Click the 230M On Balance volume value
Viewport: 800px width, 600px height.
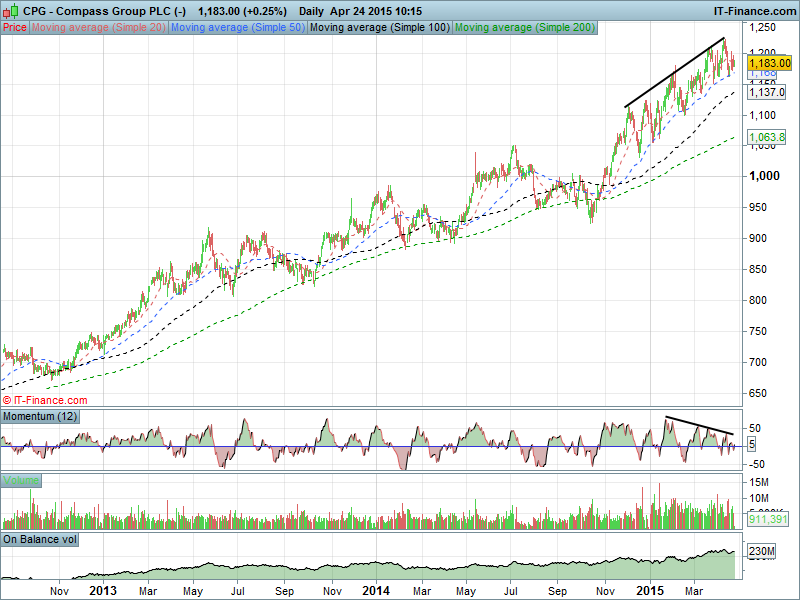coord(764,552)
